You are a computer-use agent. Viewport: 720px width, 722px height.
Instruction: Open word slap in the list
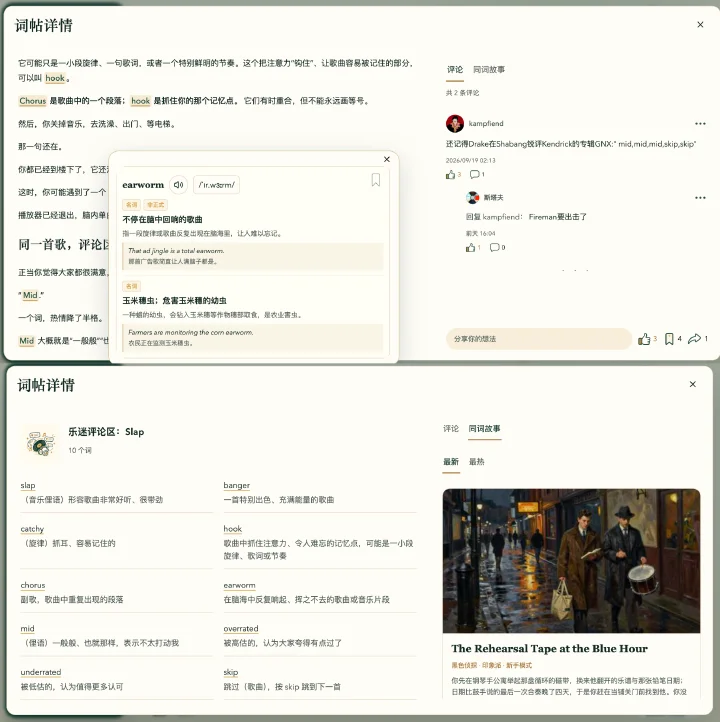tap(28, 485)
